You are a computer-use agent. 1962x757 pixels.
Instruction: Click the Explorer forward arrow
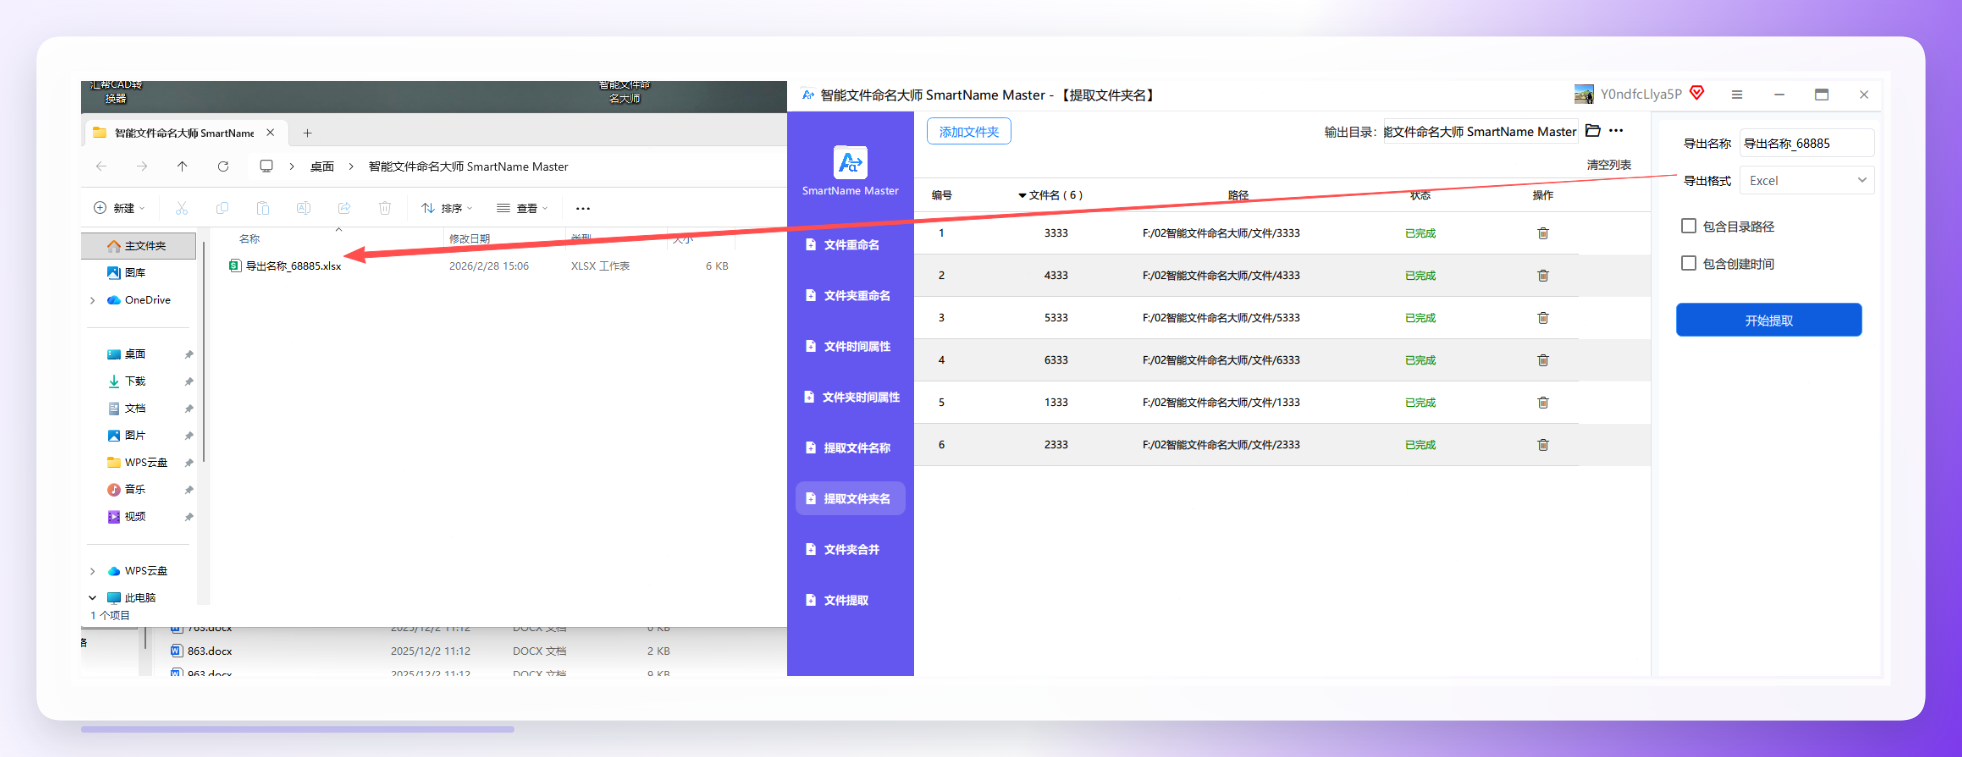click(142, 166)
